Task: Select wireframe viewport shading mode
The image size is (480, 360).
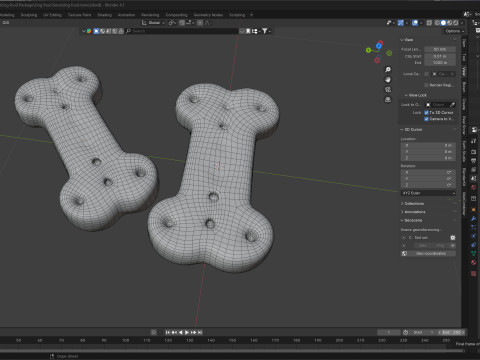Action: pyautogui.click(x=437, y=23)
